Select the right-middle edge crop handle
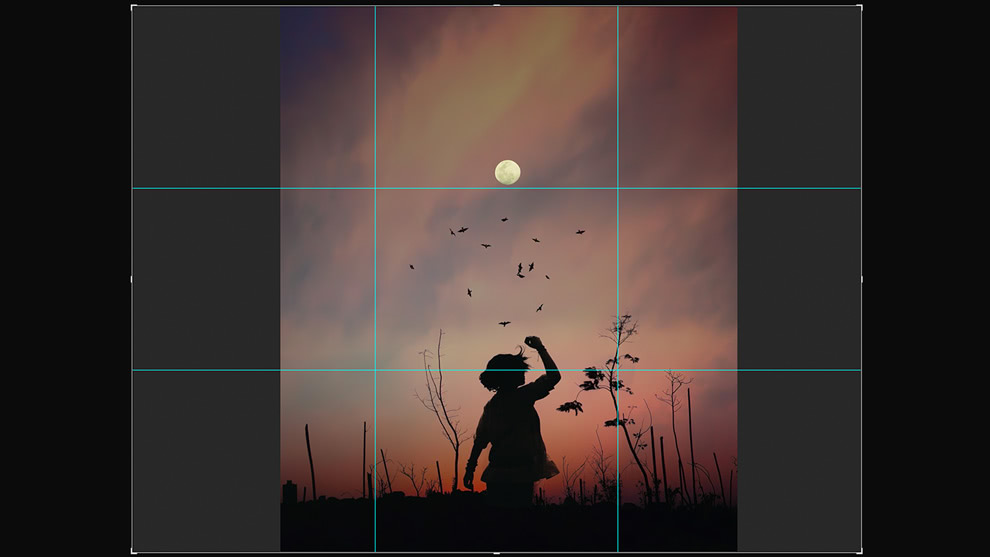 pos(861,279)
